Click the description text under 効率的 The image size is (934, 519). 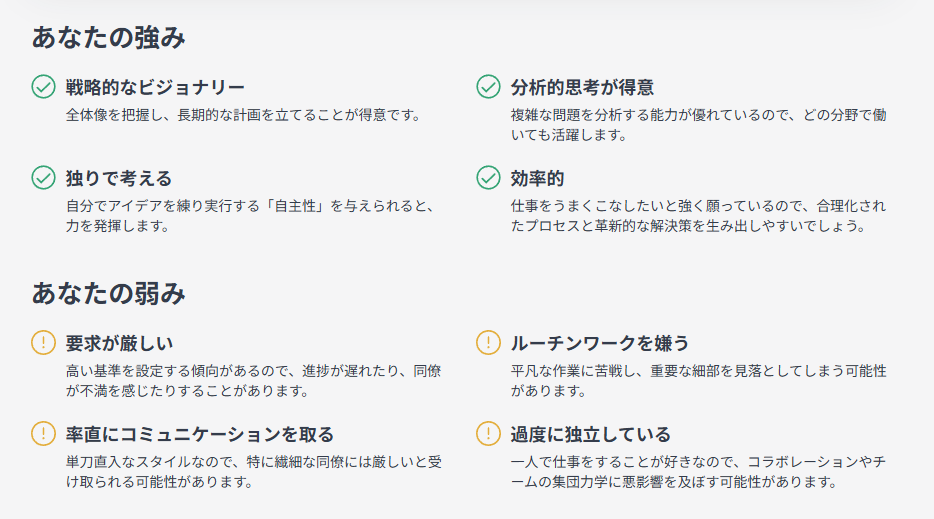click(697, 216)
